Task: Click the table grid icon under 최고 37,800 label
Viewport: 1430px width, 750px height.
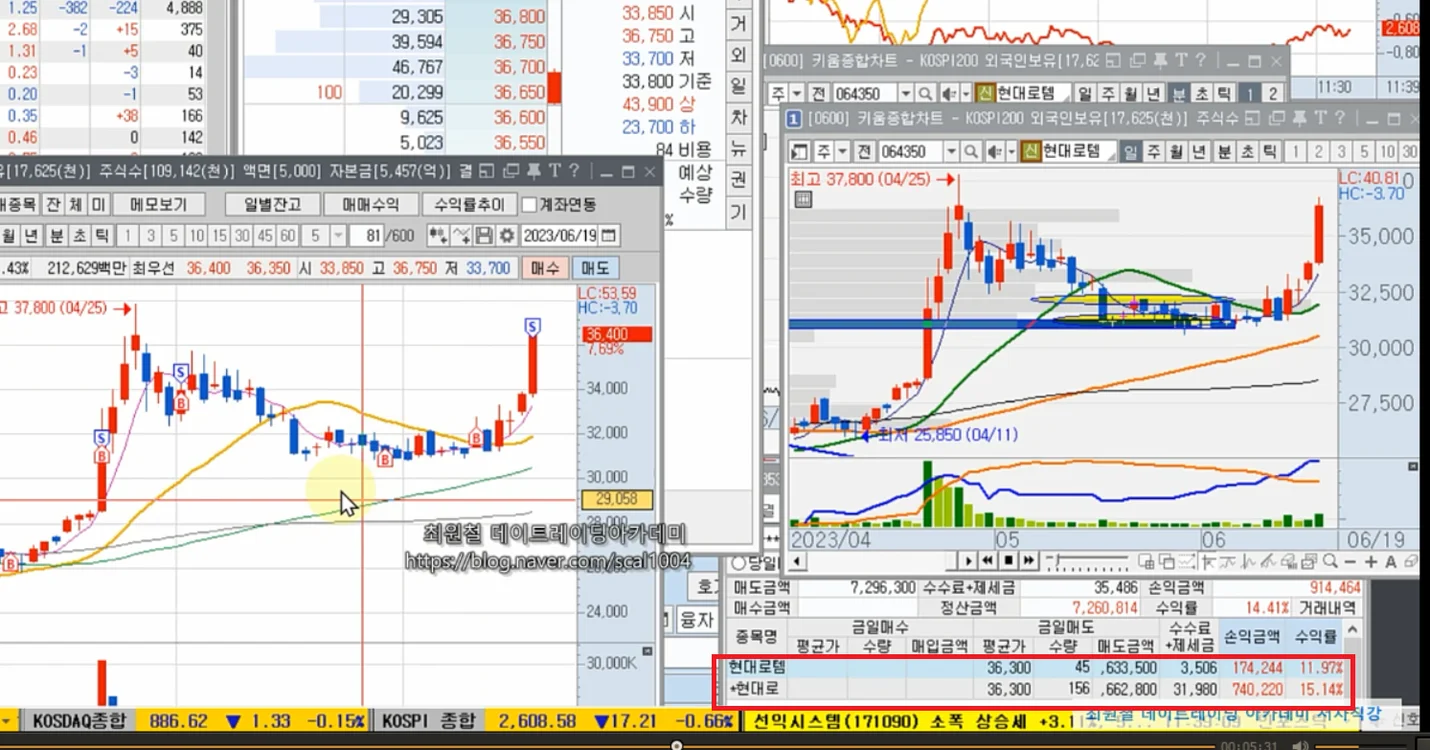Action: pyautogui.click(x=802, y=199)
